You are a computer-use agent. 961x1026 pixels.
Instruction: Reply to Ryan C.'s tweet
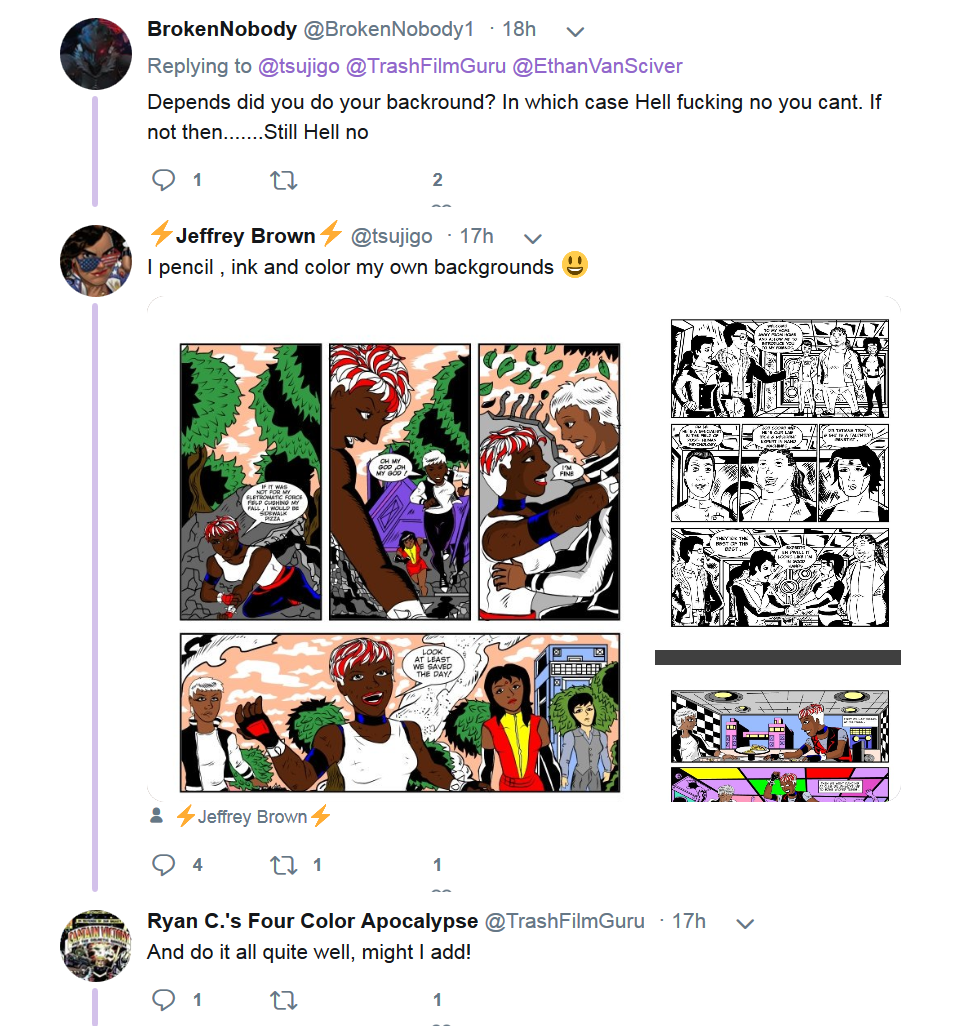coord(163,1000)
